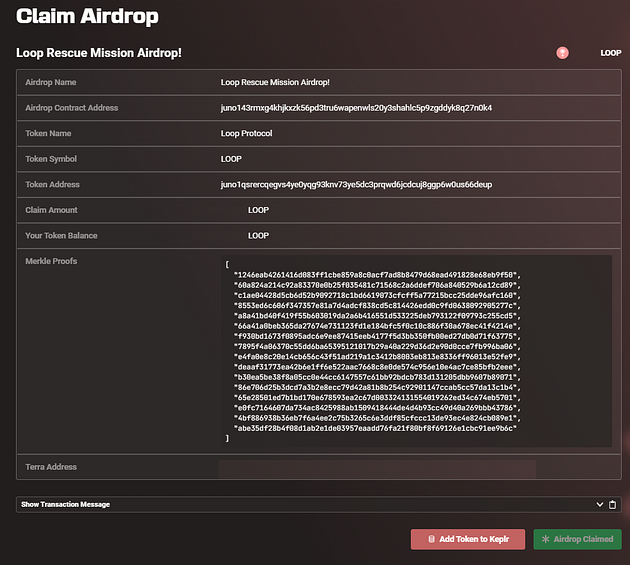Select the Token Address juno1qsrercq value
Image resolution: width=630 pixels, height=565 pixels.
pyautogui.click(x=356, y=184)
